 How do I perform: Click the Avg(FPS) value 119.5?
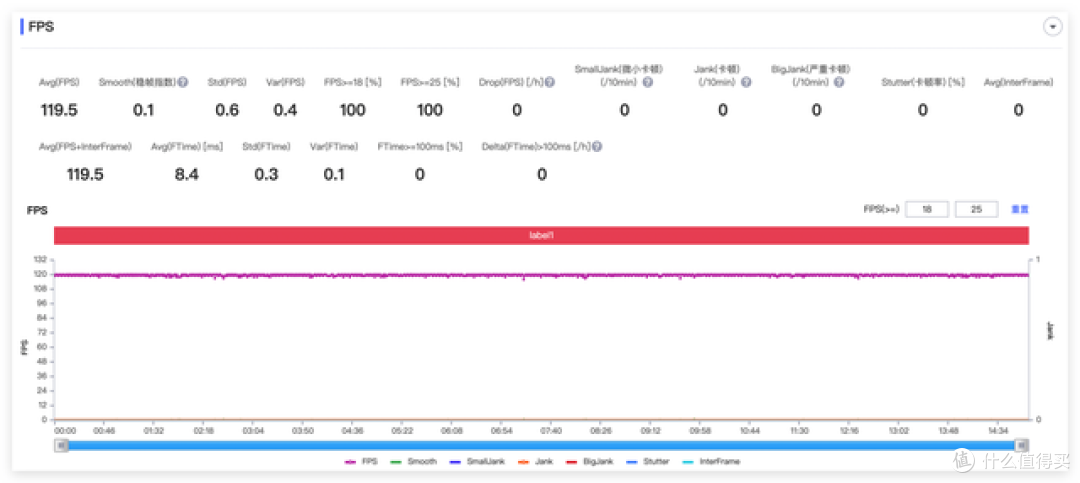59,110
